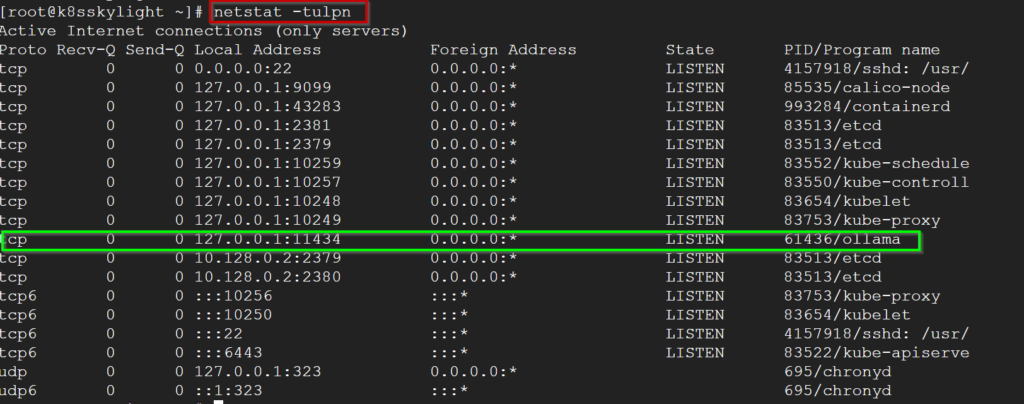Select udp6 local address '::1:323'
Image resolution: width=1024 pixels, height=404 pixels.
[229, 390]
